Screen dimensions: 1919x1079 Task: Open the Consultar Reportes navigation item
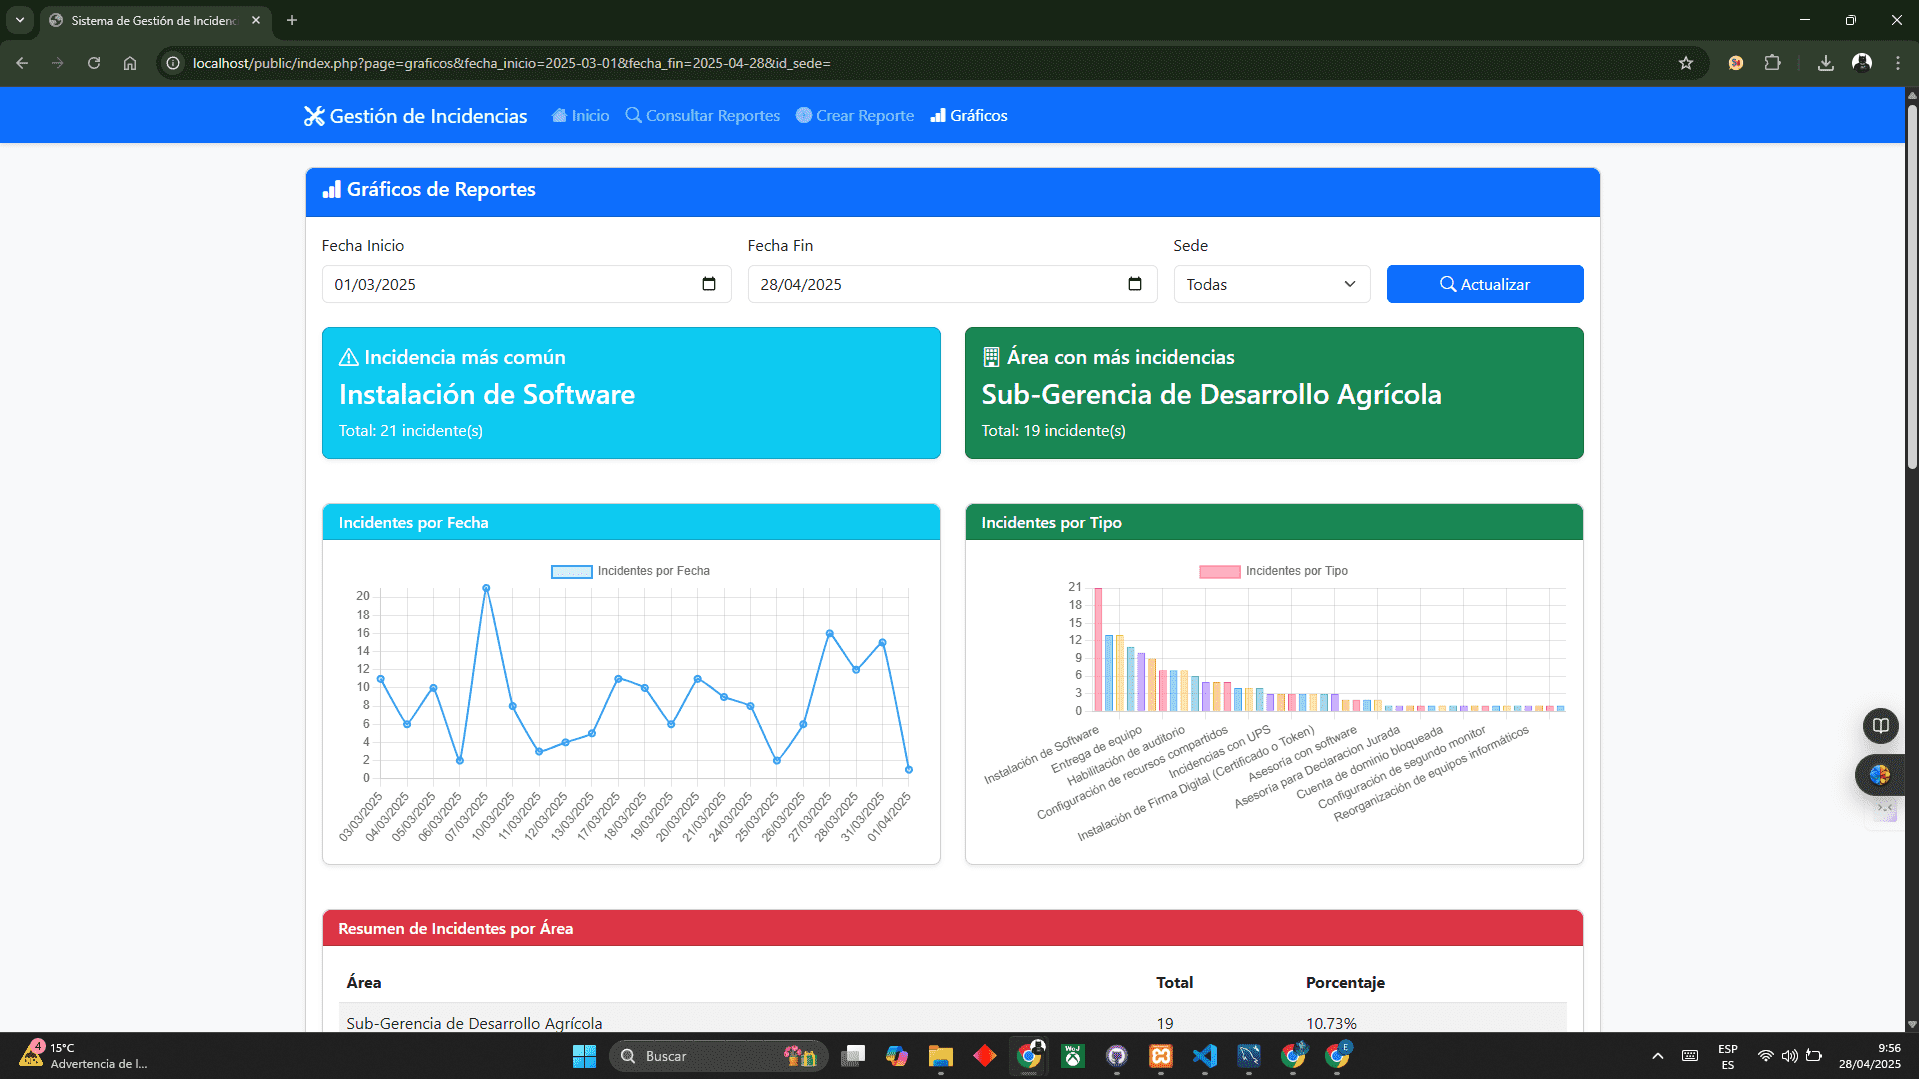coord(703,116)
